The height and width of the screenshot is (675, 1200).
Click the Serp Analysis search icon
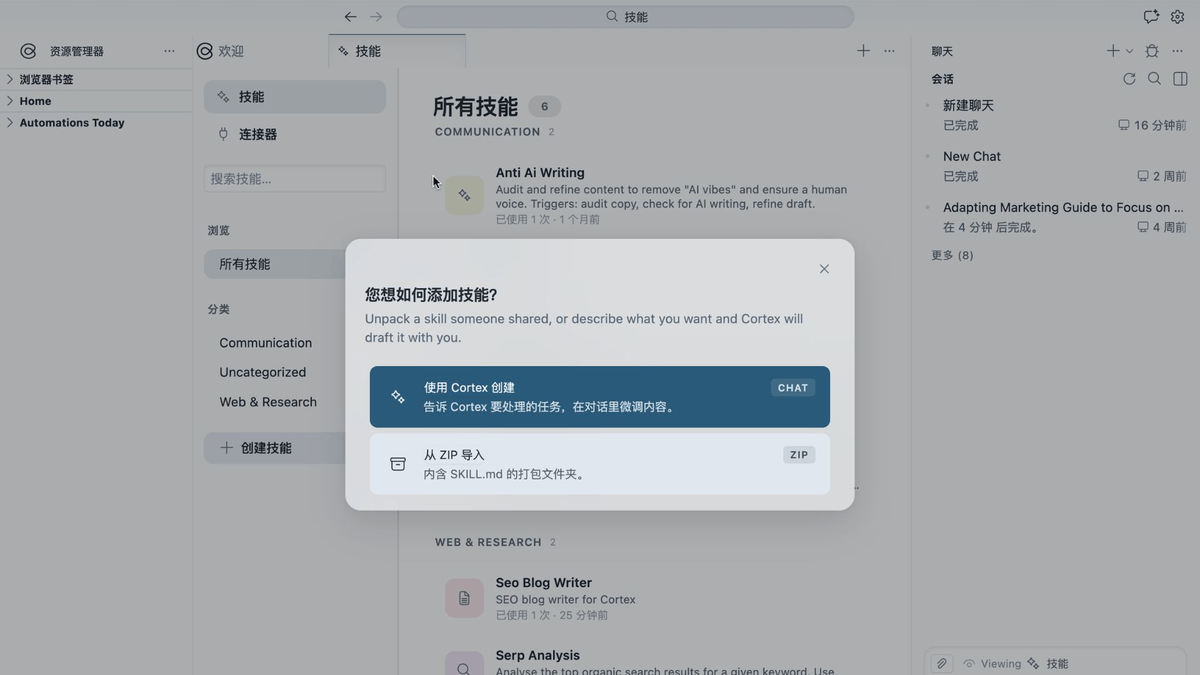pyautogui.click(x=464, y=666)
